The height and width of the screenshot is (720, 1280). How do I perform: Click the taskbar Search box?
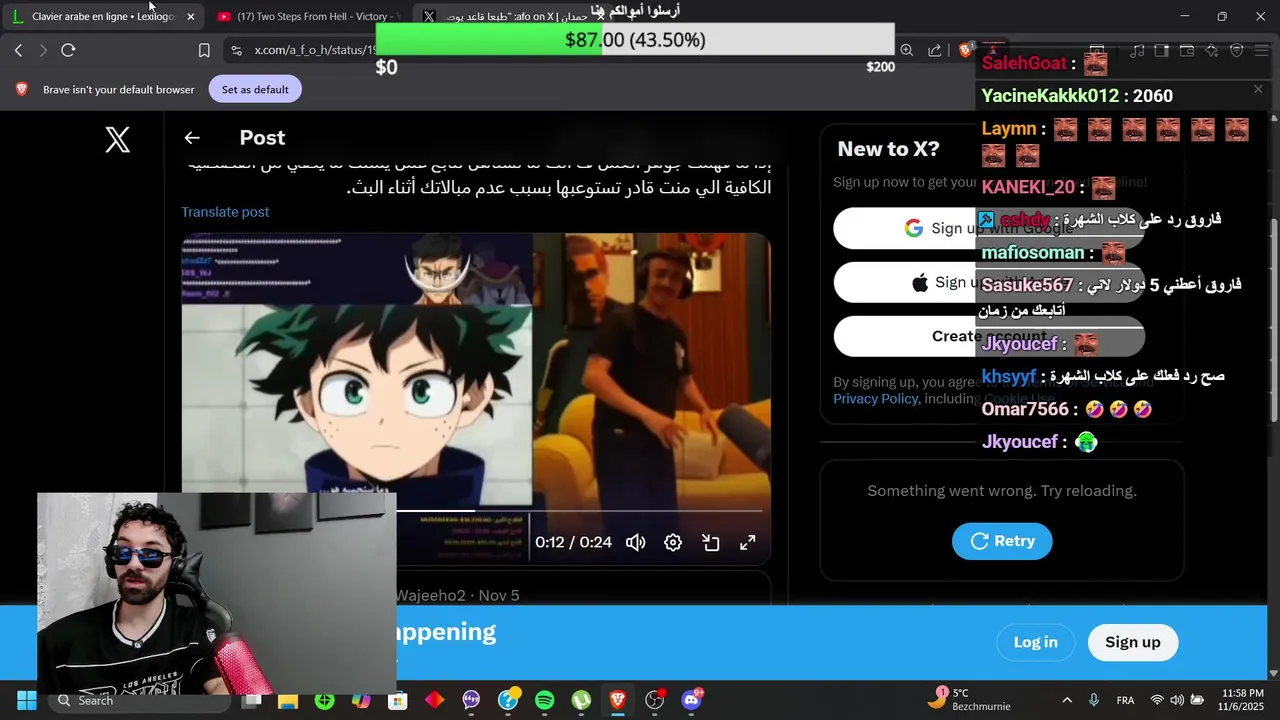tap(138, 700)
